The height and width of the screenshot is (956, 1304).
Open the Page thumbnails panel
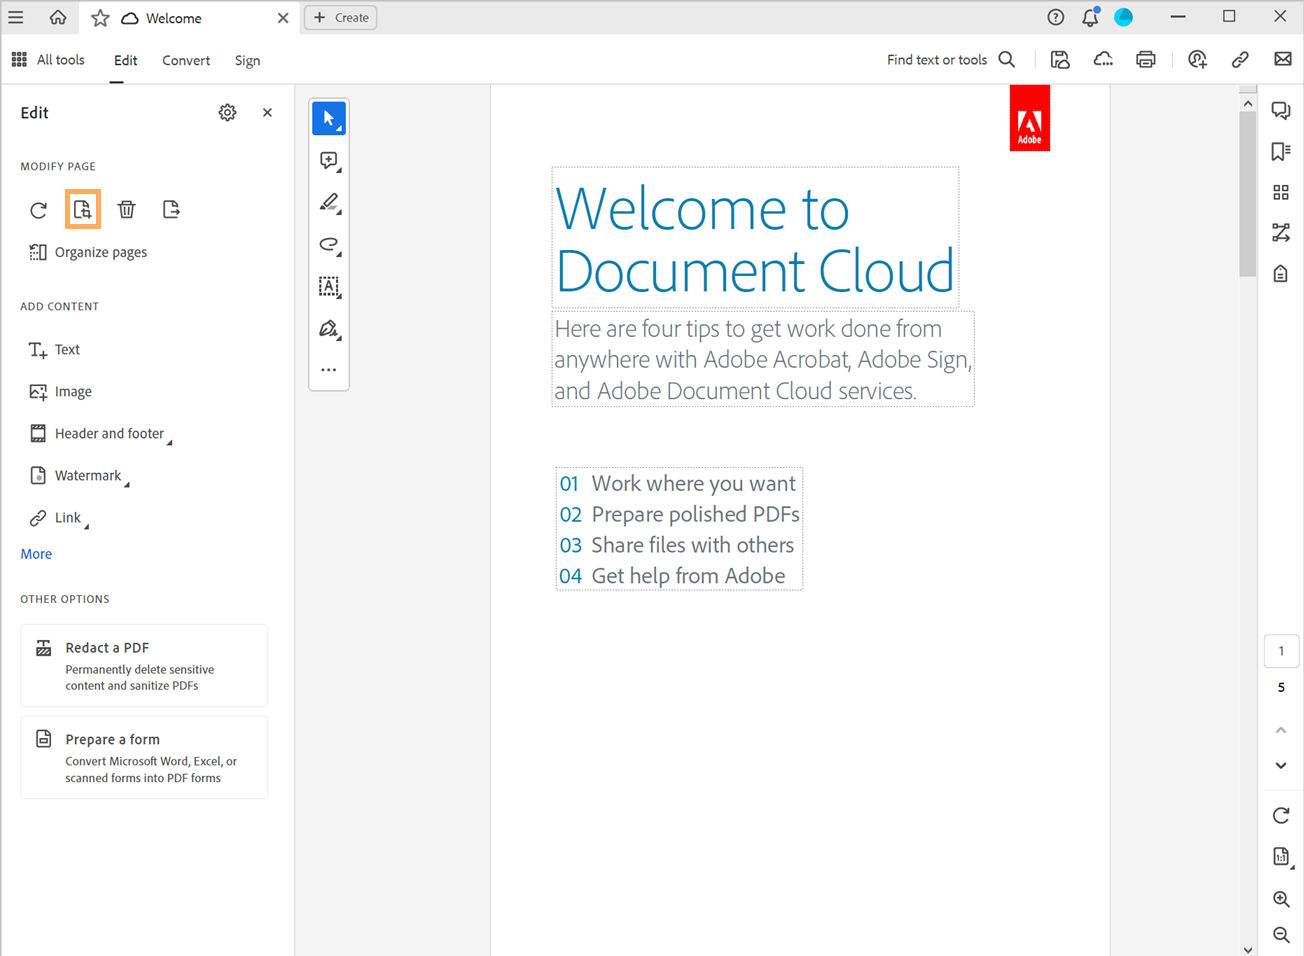pyautogui.click(x=1281, y=192)
